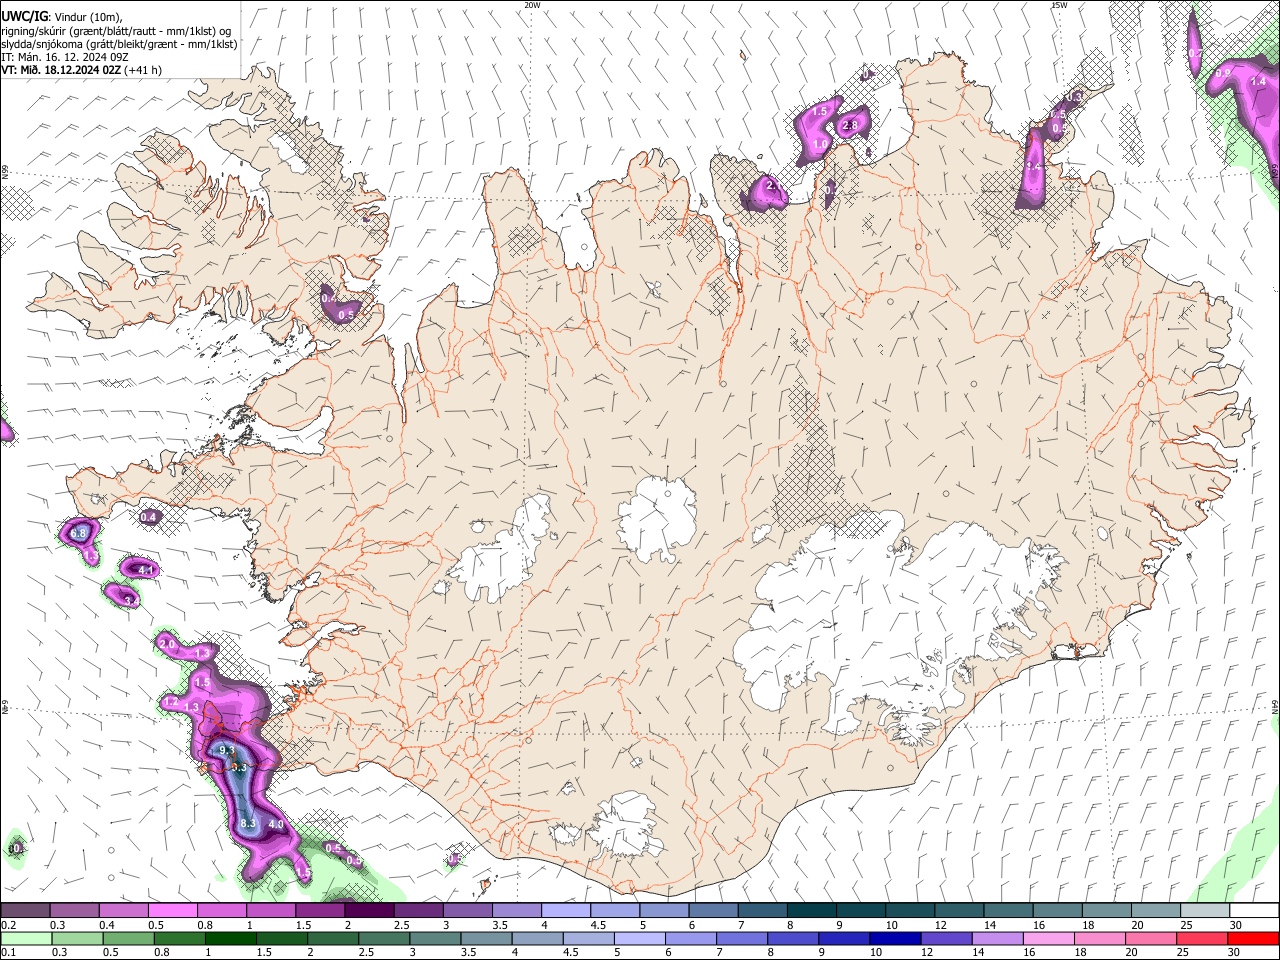
Task: Click the UWC/IG title text
Action: coord(24,17)
